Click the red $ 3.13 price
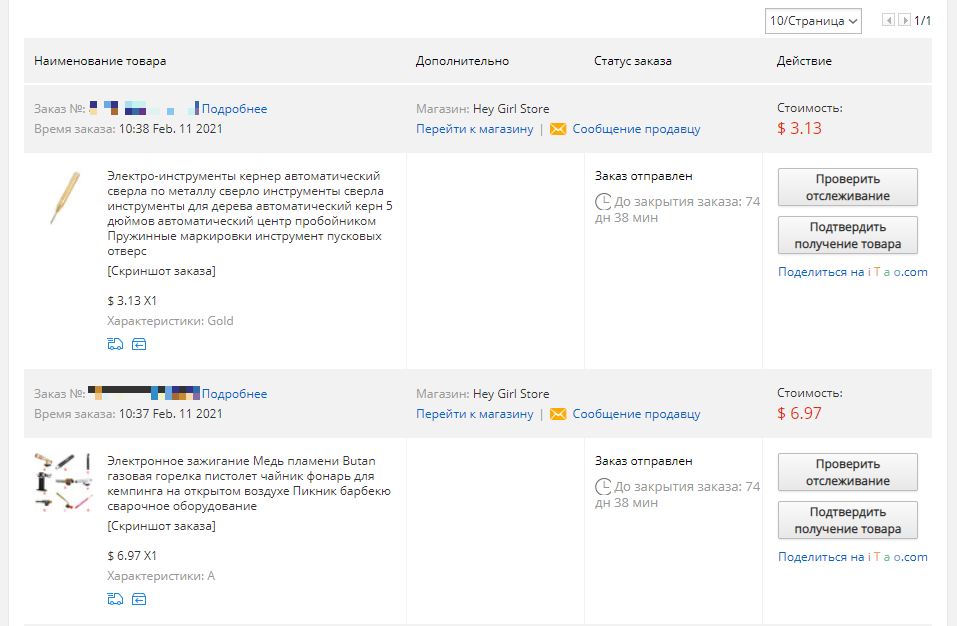The width and height of the screenshot is (957, 626). pyautogui.click(x=800, y=128)
